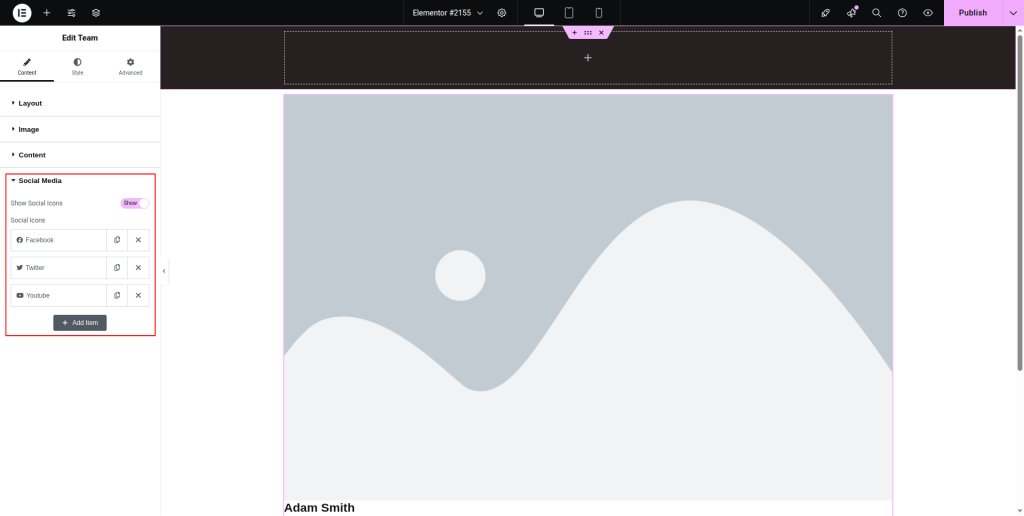Expand the Image section
The width and height of the screenshot is (1024, 516).
[x=80, y=129]
